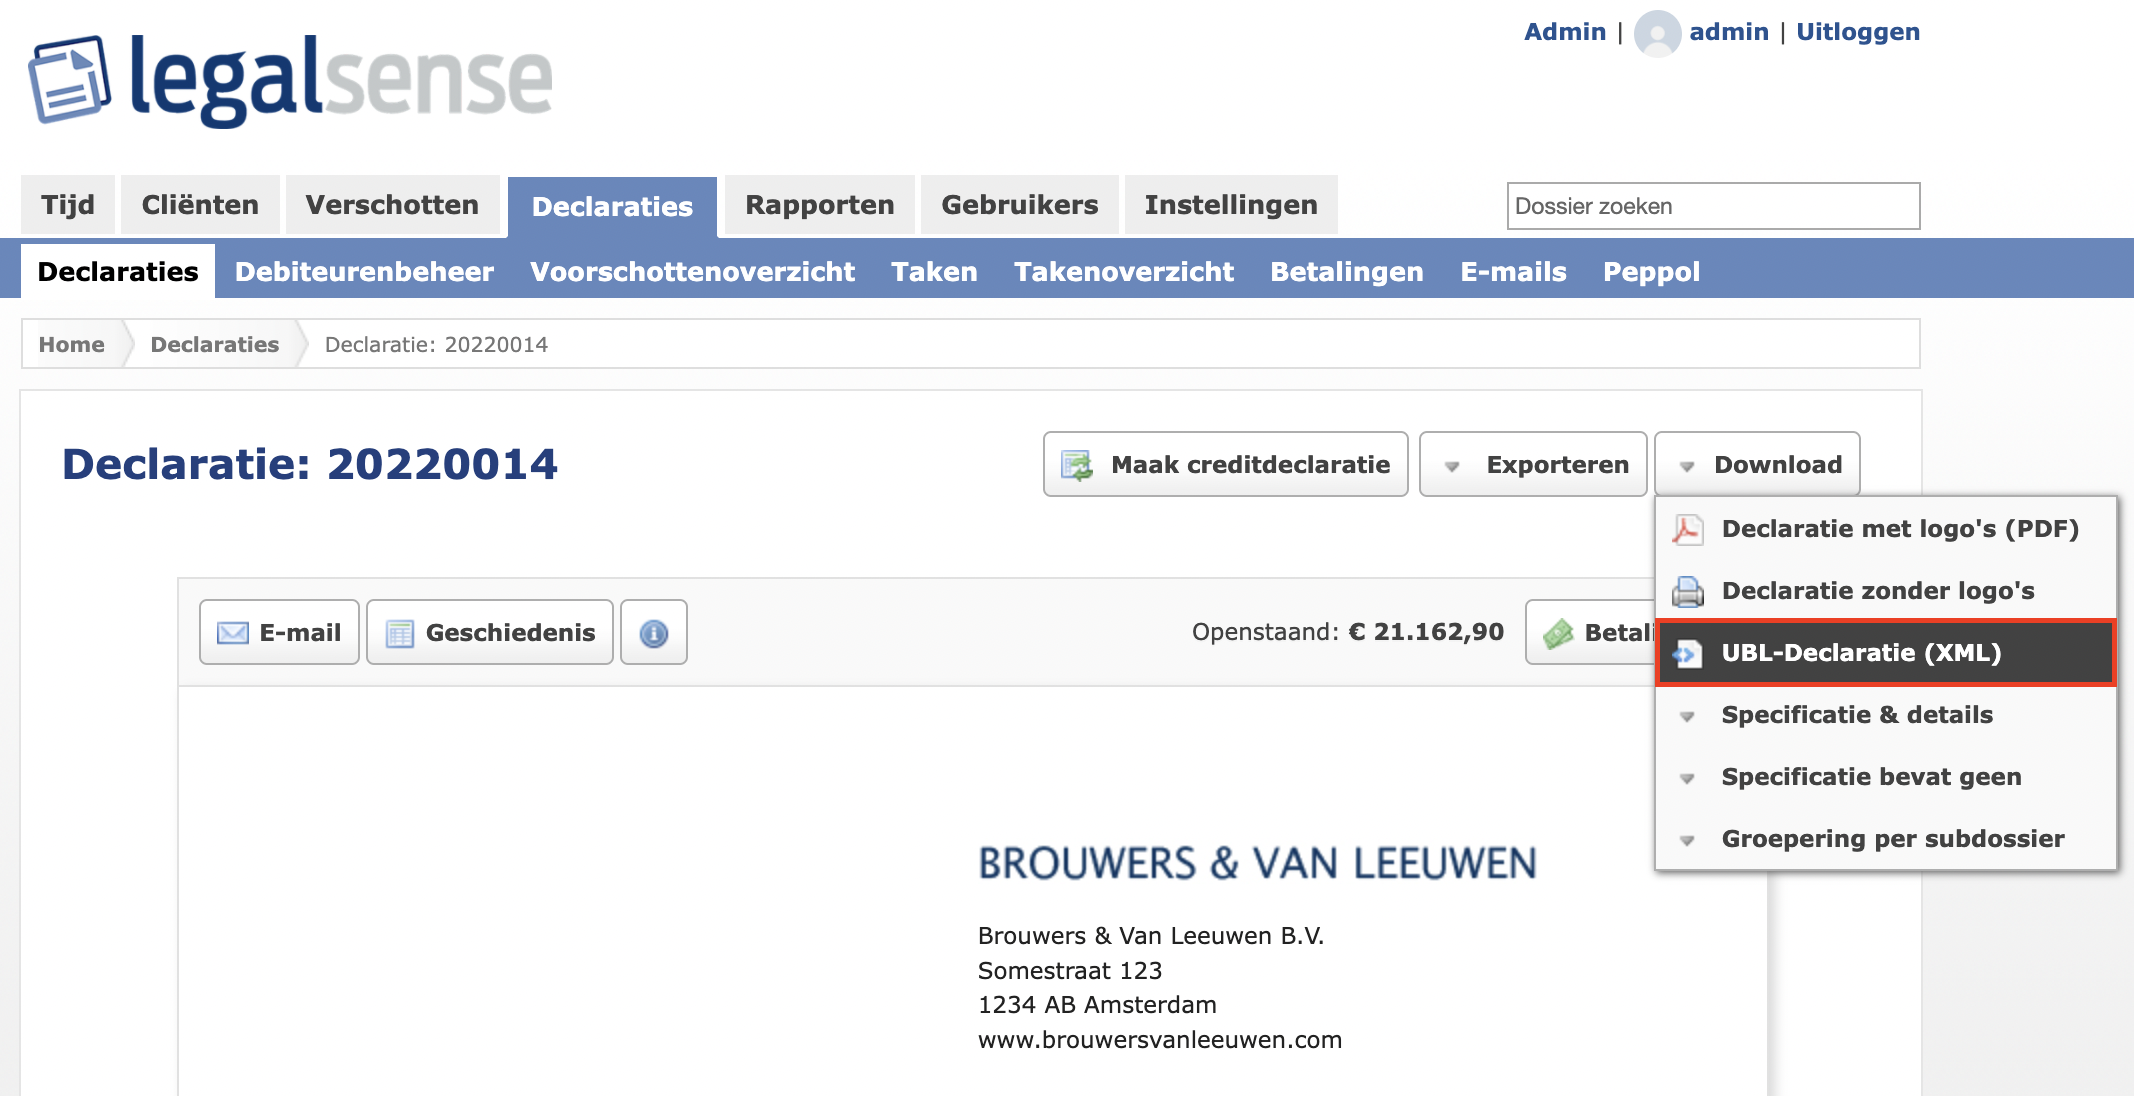
Task: Click 'Brouwers & Van Leeuwen B.V.' text
Action: click(1151, 936)
